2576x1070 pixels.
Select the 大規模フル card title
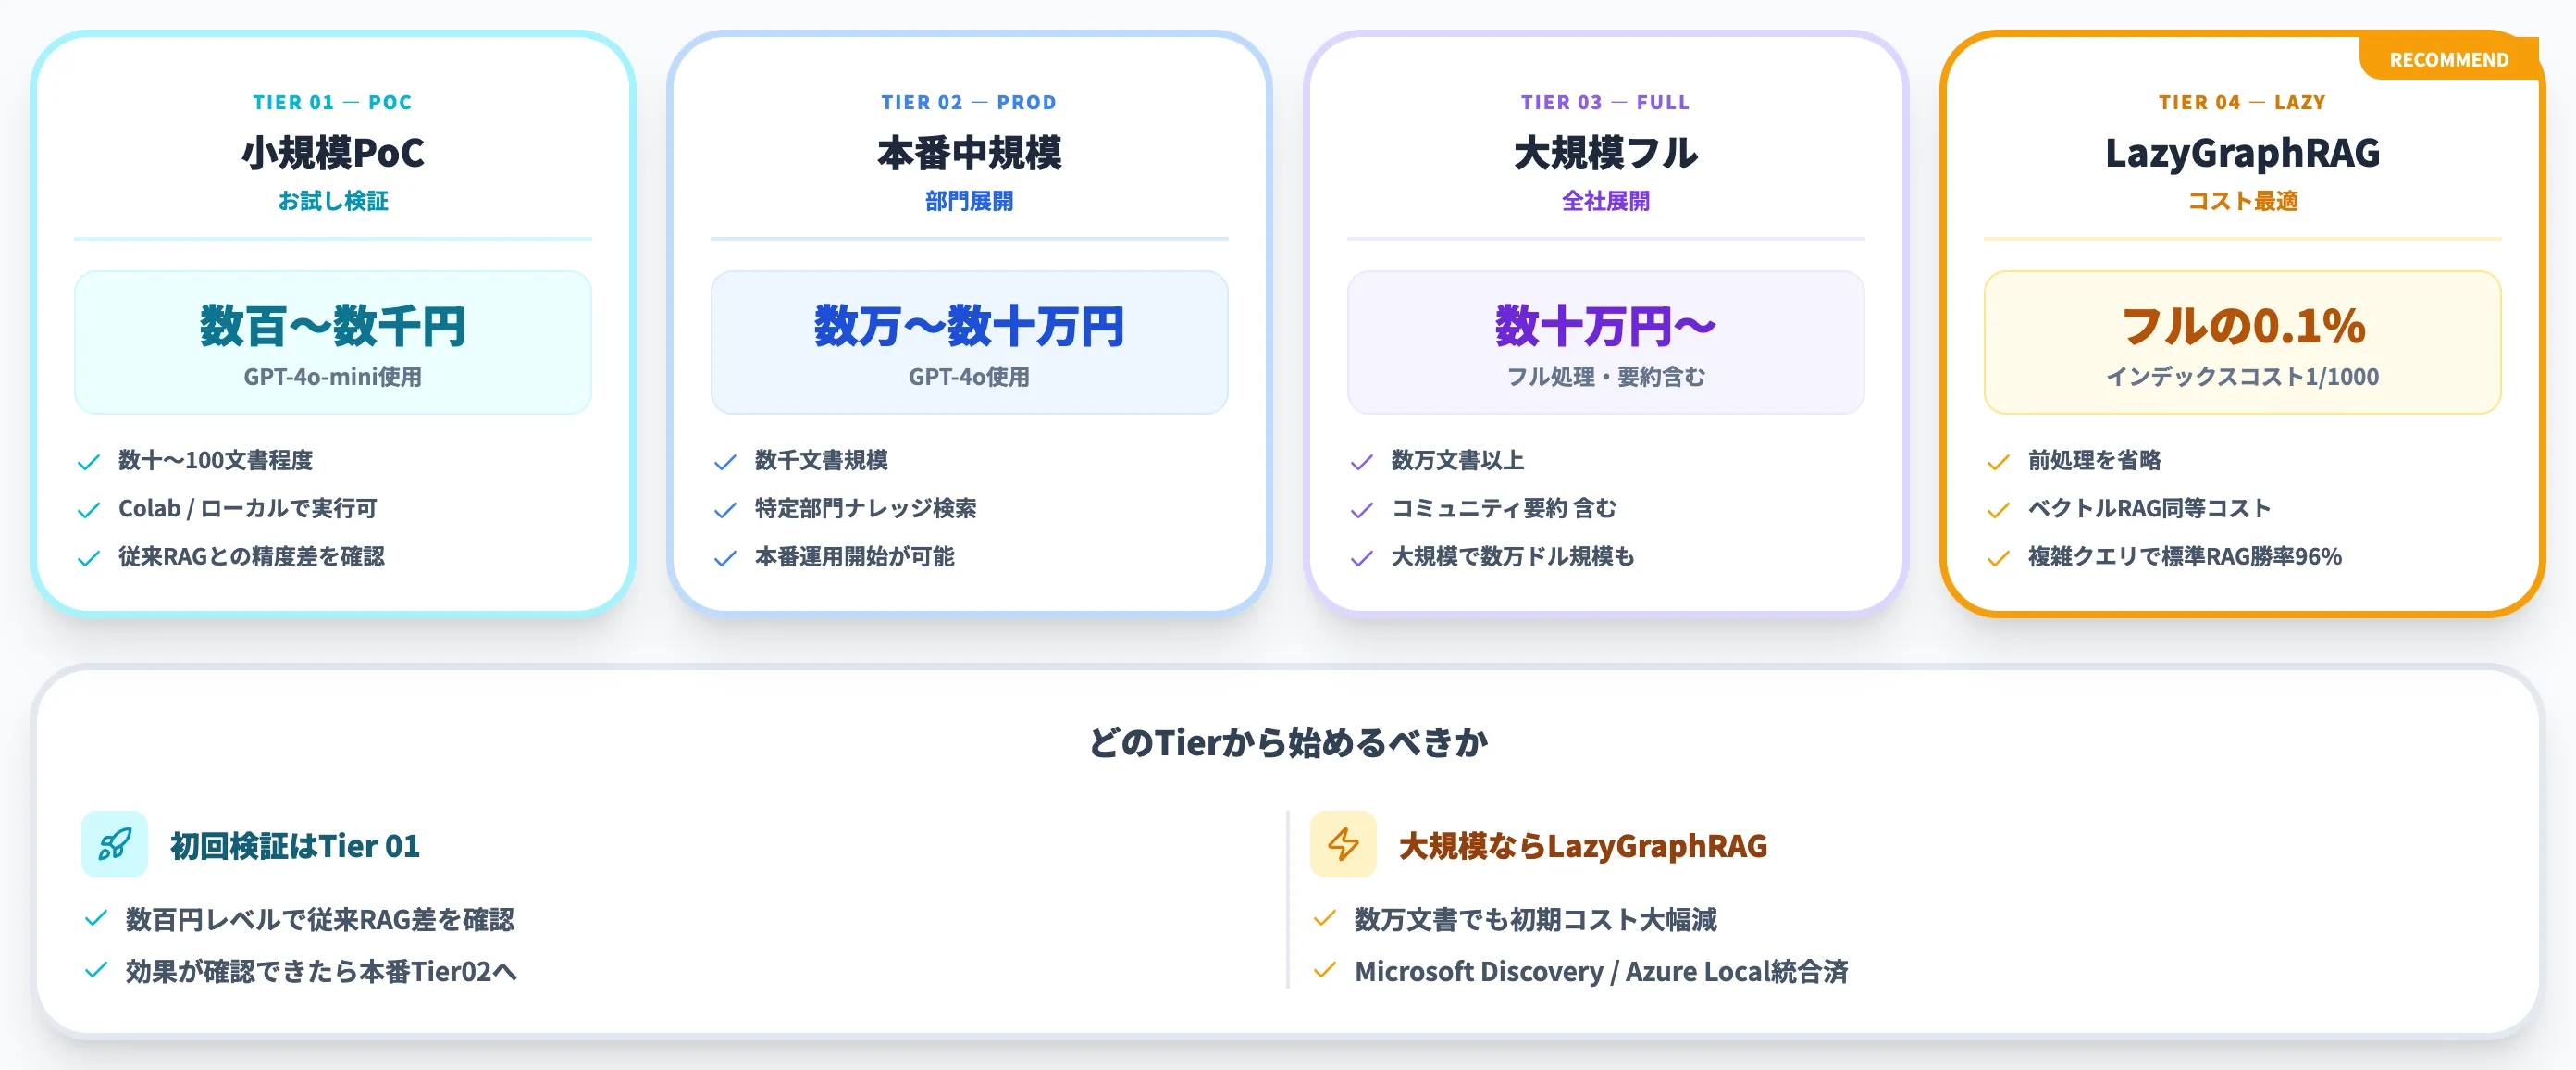1606,153
